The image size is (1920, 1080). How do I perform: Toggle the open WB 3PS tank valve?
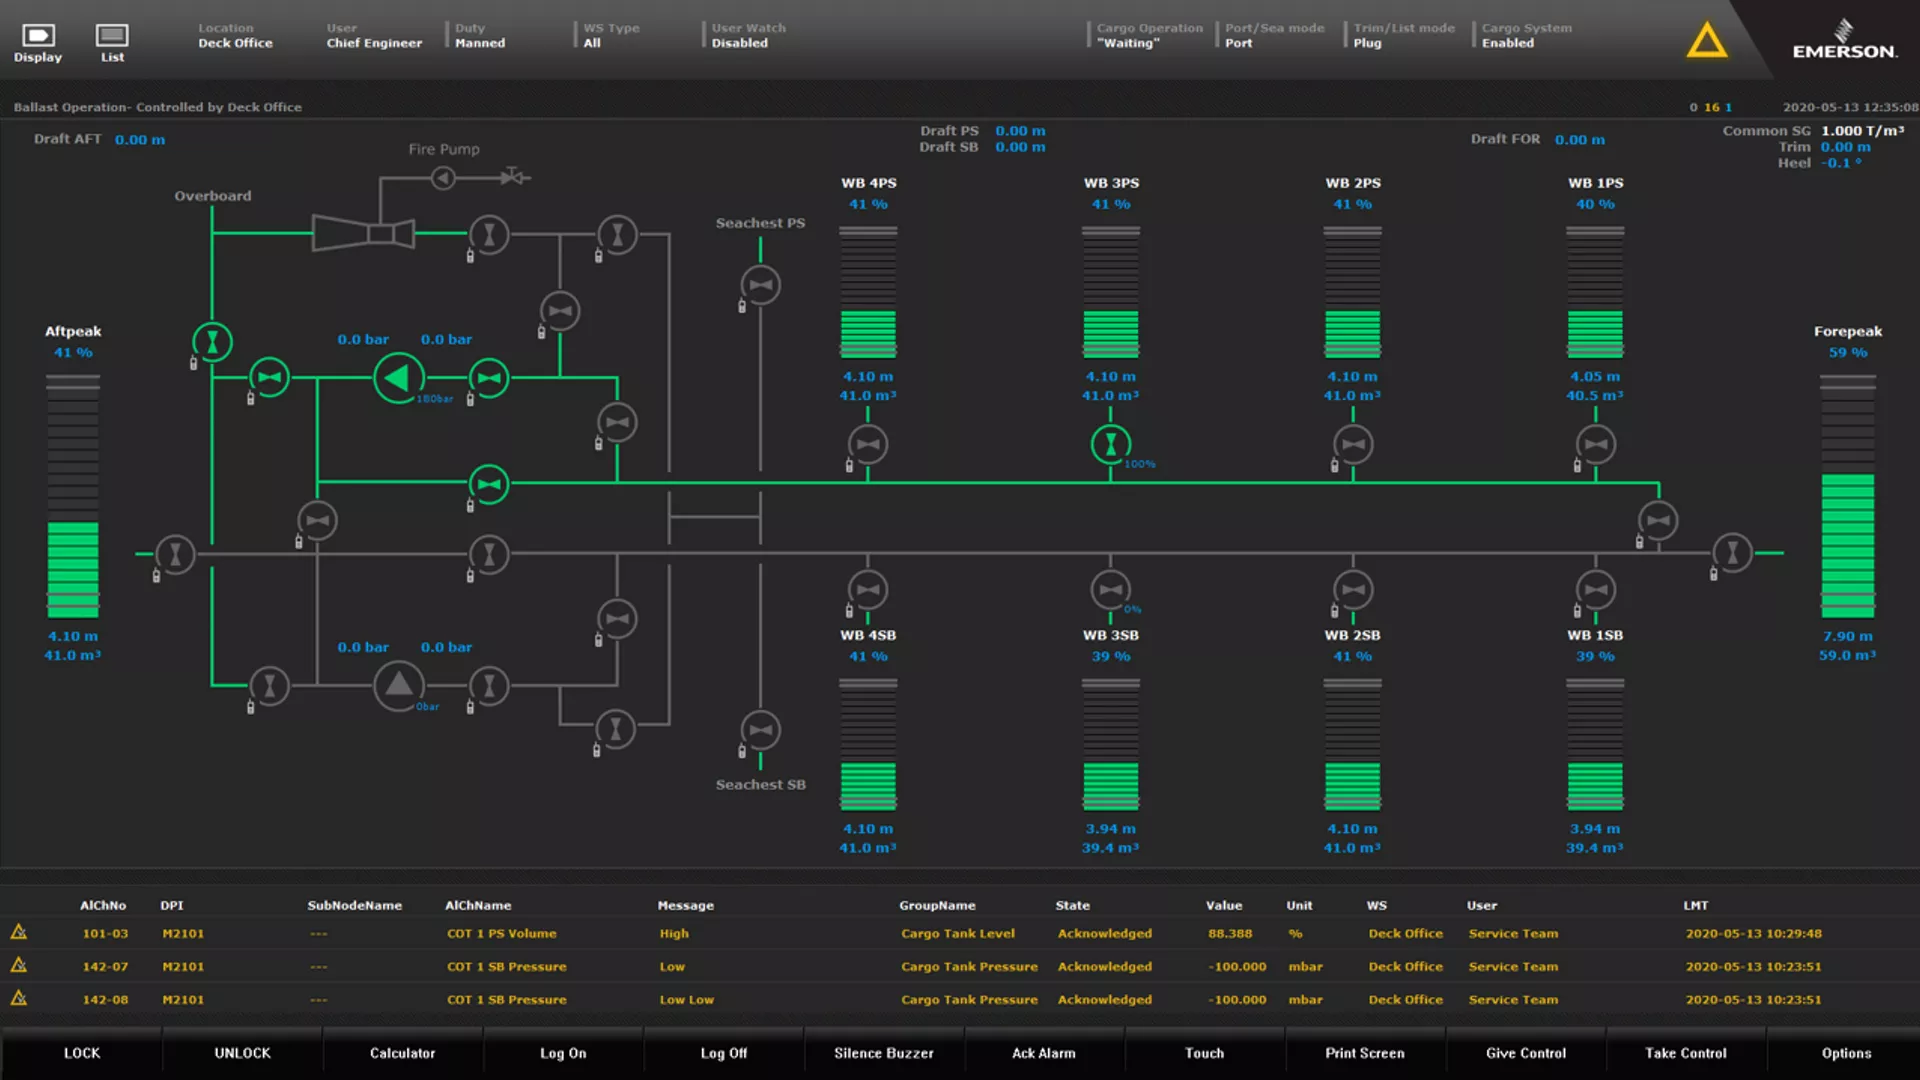[1110, 444]
